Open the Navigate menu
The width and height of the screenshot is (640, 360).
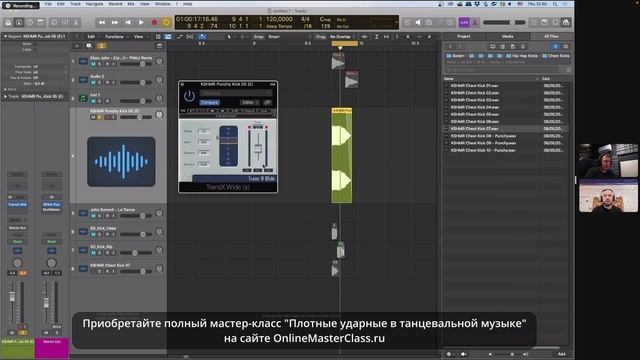tap(94, 4)
